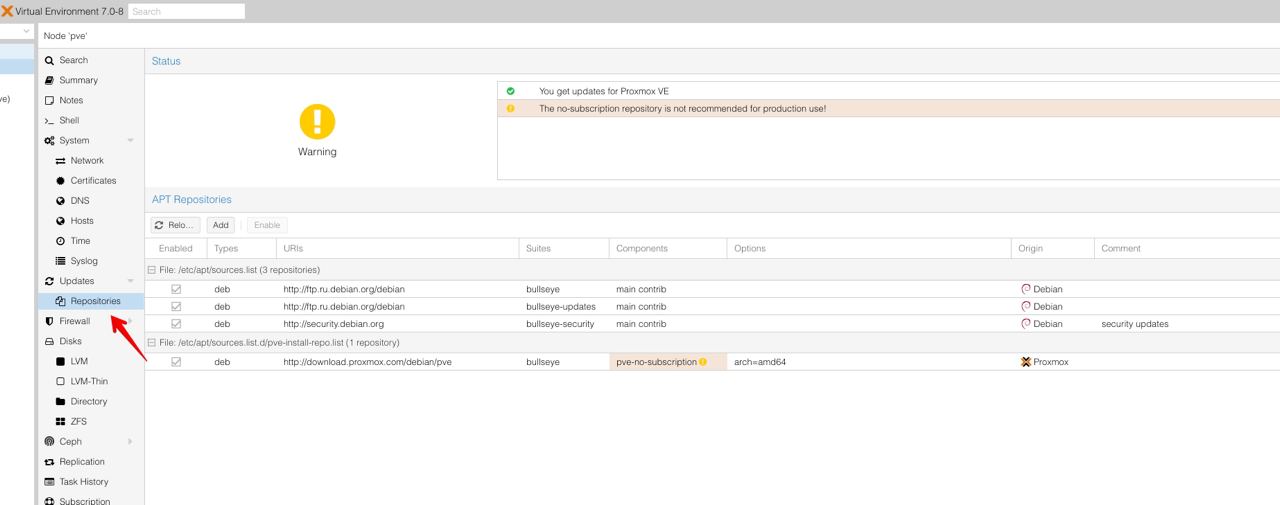Click the 'You get updates for Proxmox VE' message

(x=604, y=91)
